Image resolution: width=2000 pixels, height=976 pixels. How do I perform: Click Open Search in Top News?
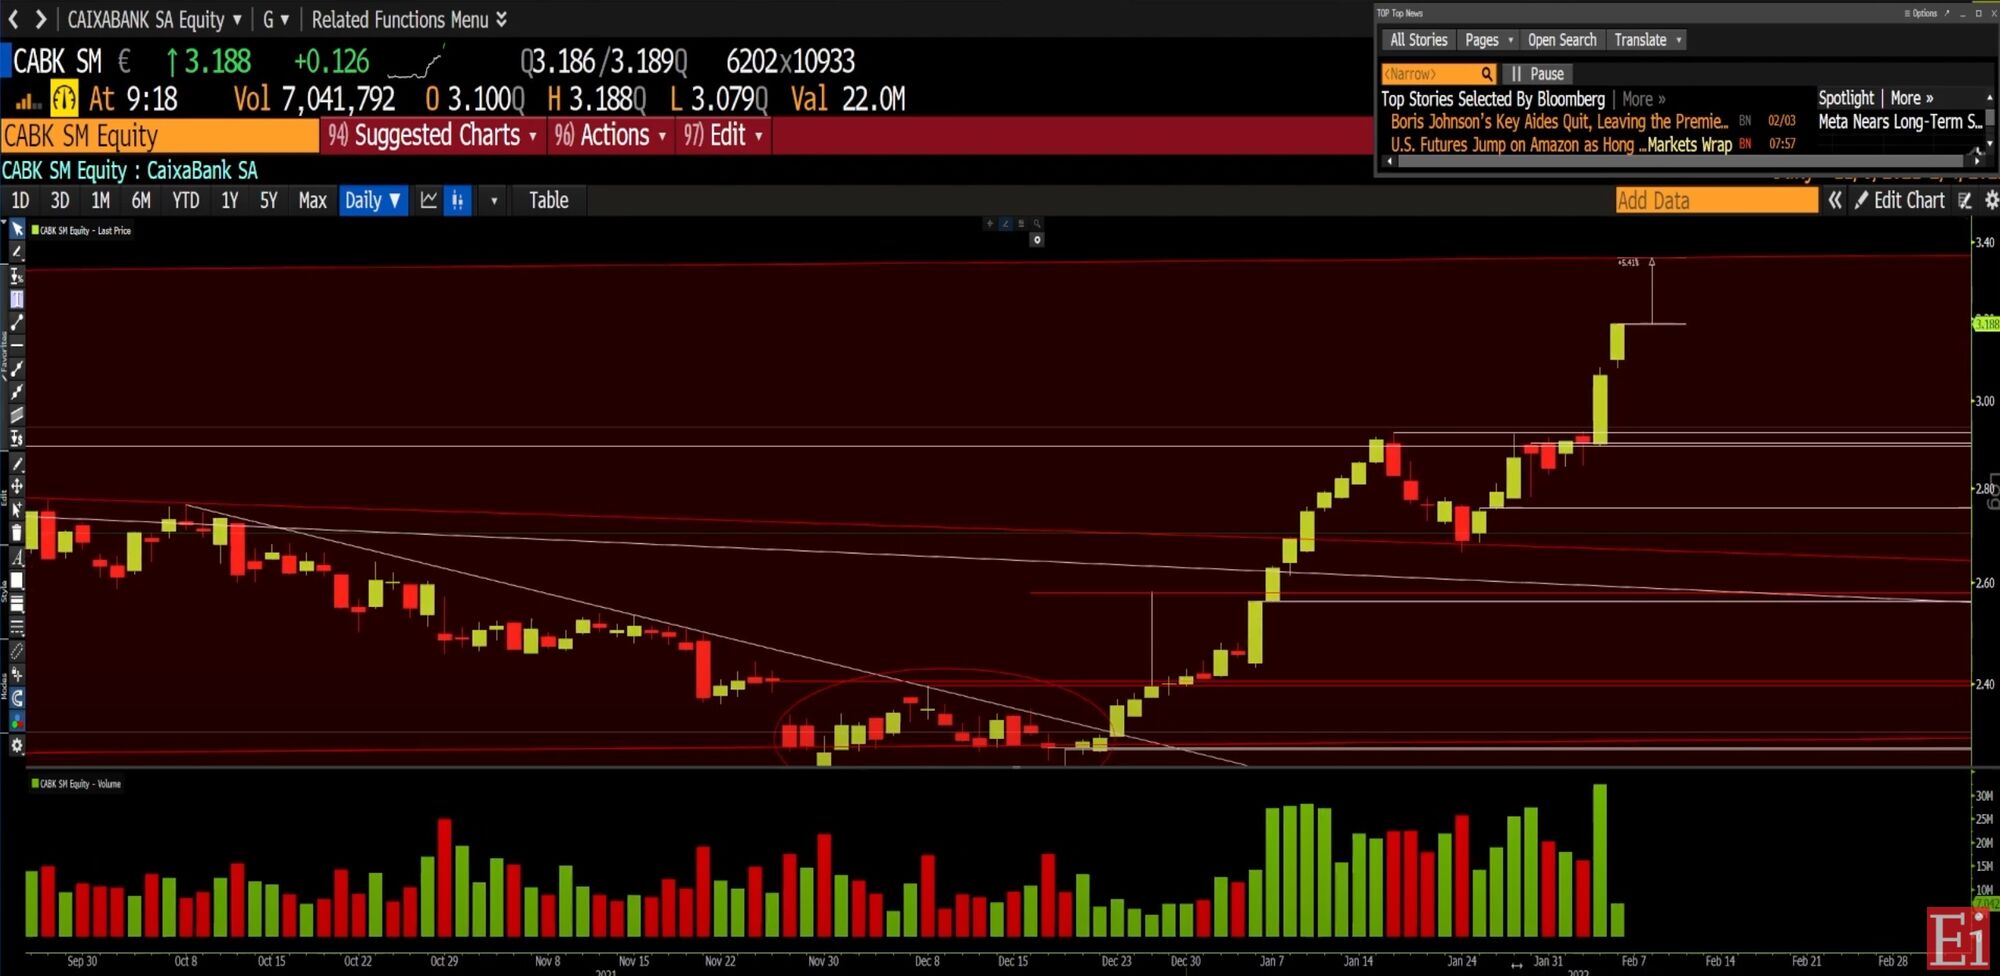click(x=1562, y=40)
